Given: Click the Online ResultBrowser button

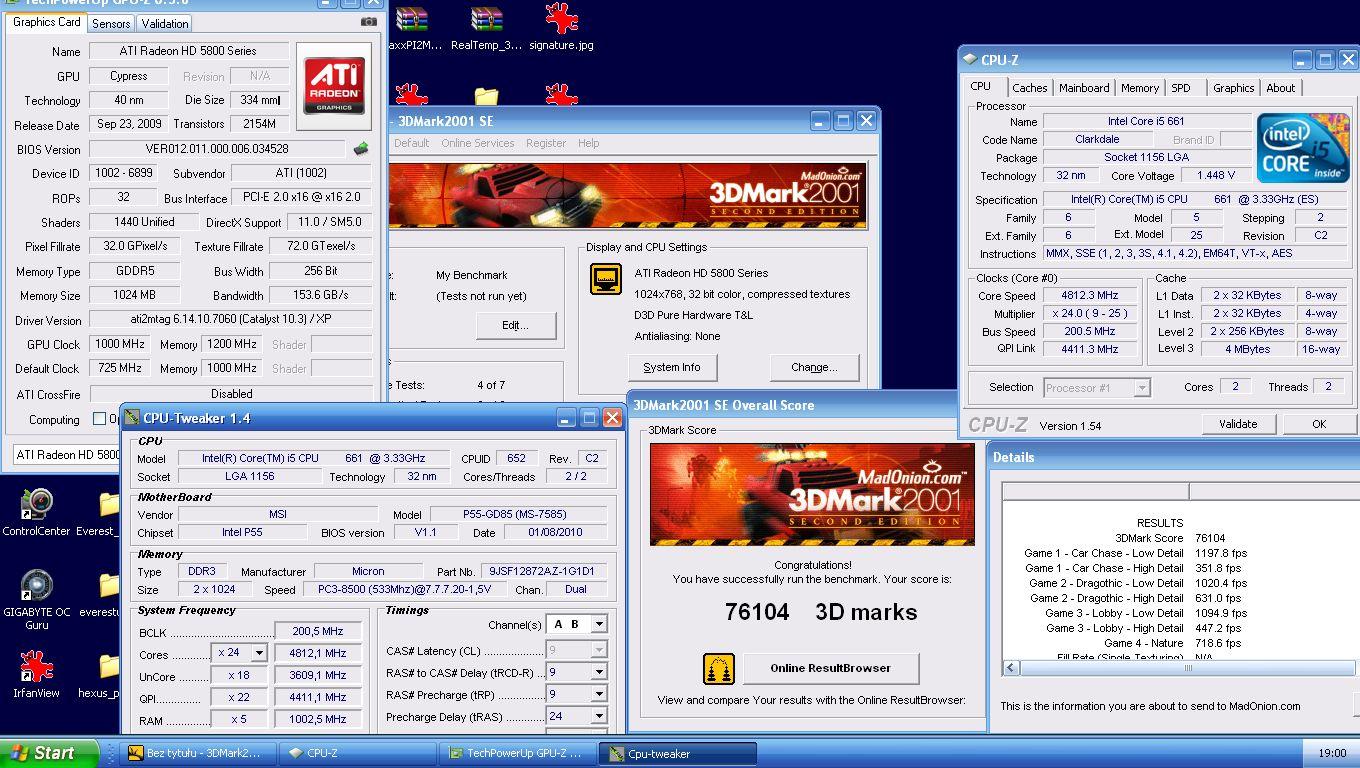Looking at the screenshot, I should [x=830, y=668].
